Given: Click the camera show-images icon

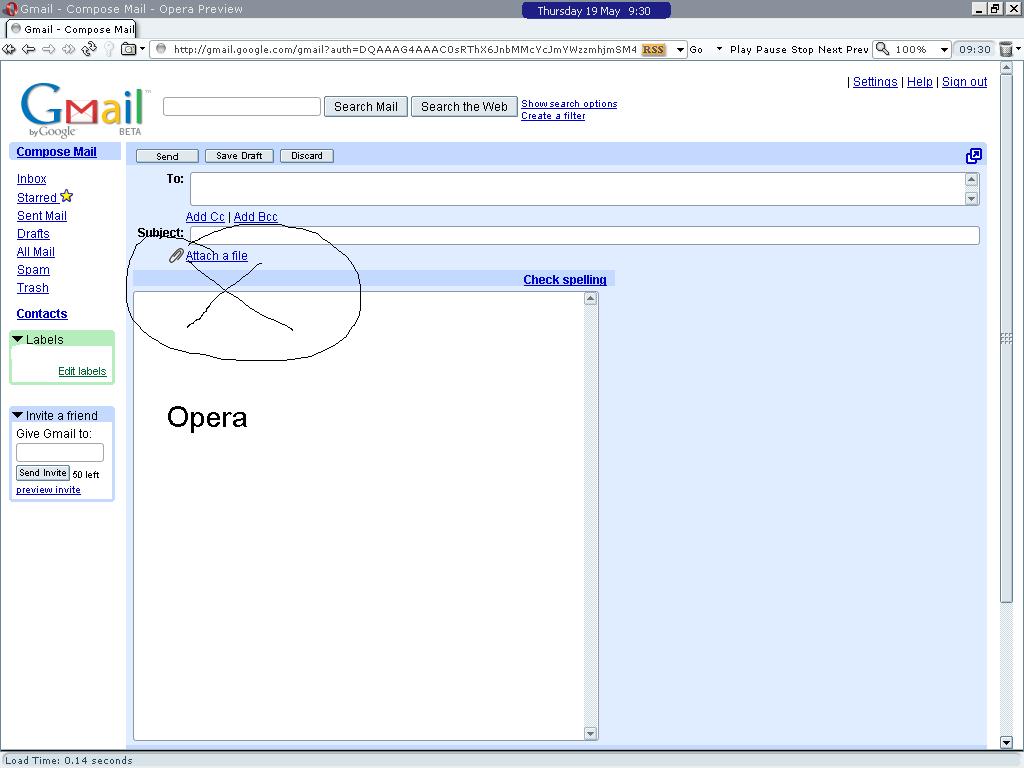Looking at the screenshot, I should [129, 49].
